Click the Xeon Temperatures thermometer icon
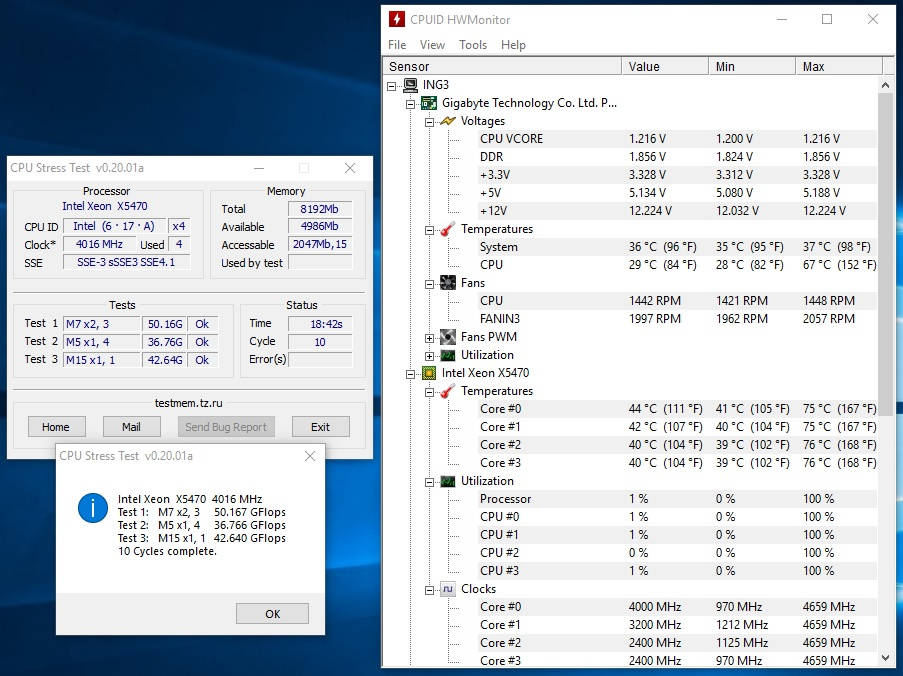 coord(447,391)
